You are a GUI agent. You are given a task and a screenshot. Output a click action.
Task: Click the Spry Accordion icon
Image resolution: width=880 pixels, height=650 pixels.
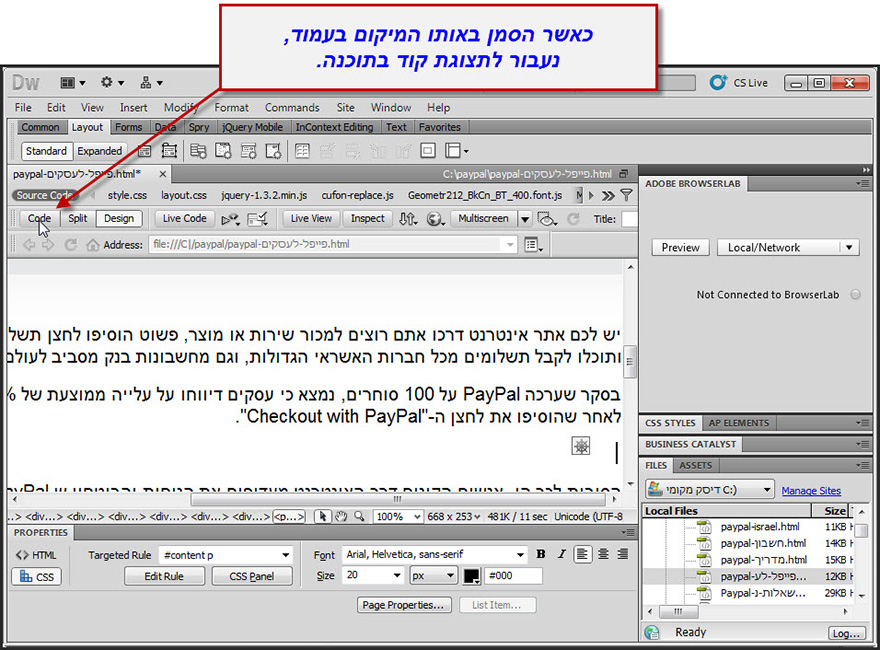[x=248, y=151]
